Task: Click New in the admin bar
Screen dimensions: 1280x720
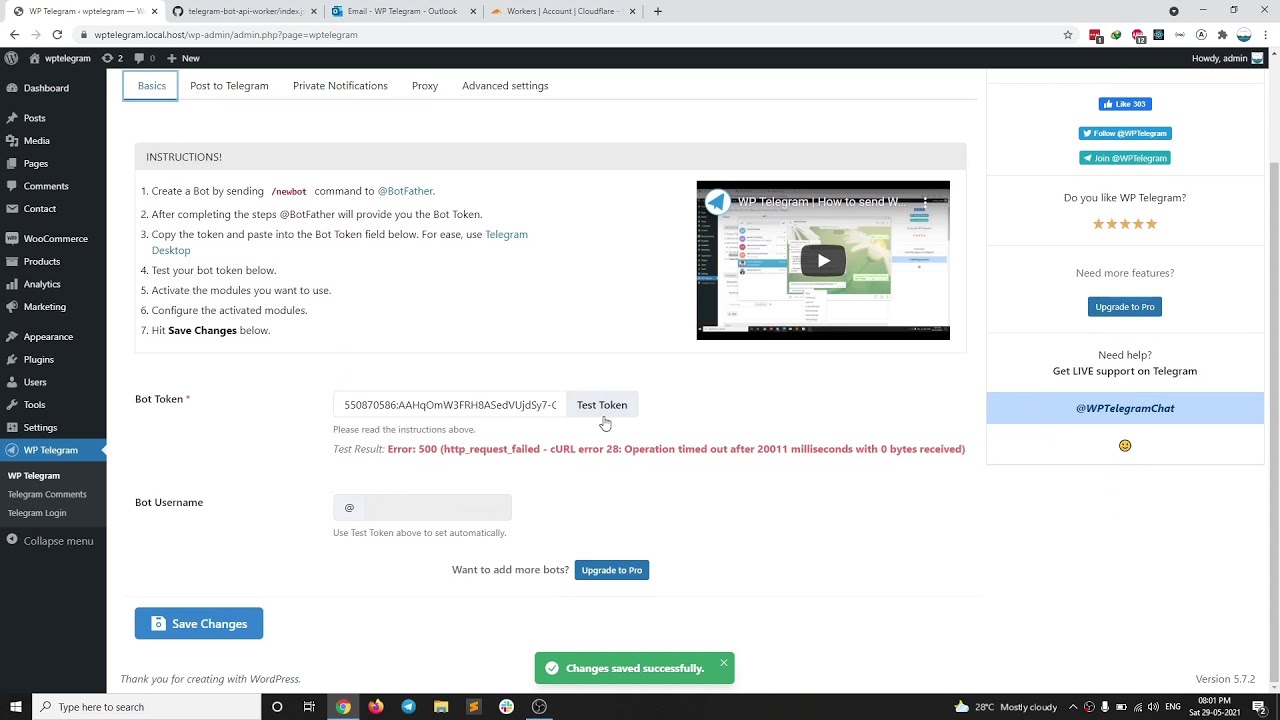Action: (184, 58)
